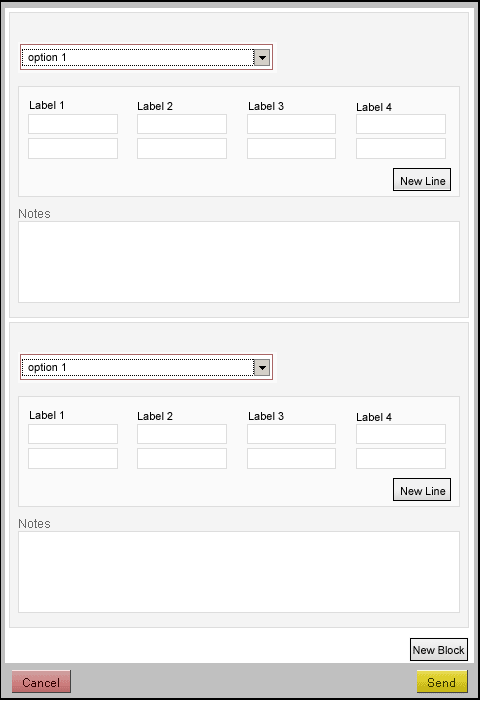Focus second-row Label 4 field in second block
480x701 pixels.
401,459
